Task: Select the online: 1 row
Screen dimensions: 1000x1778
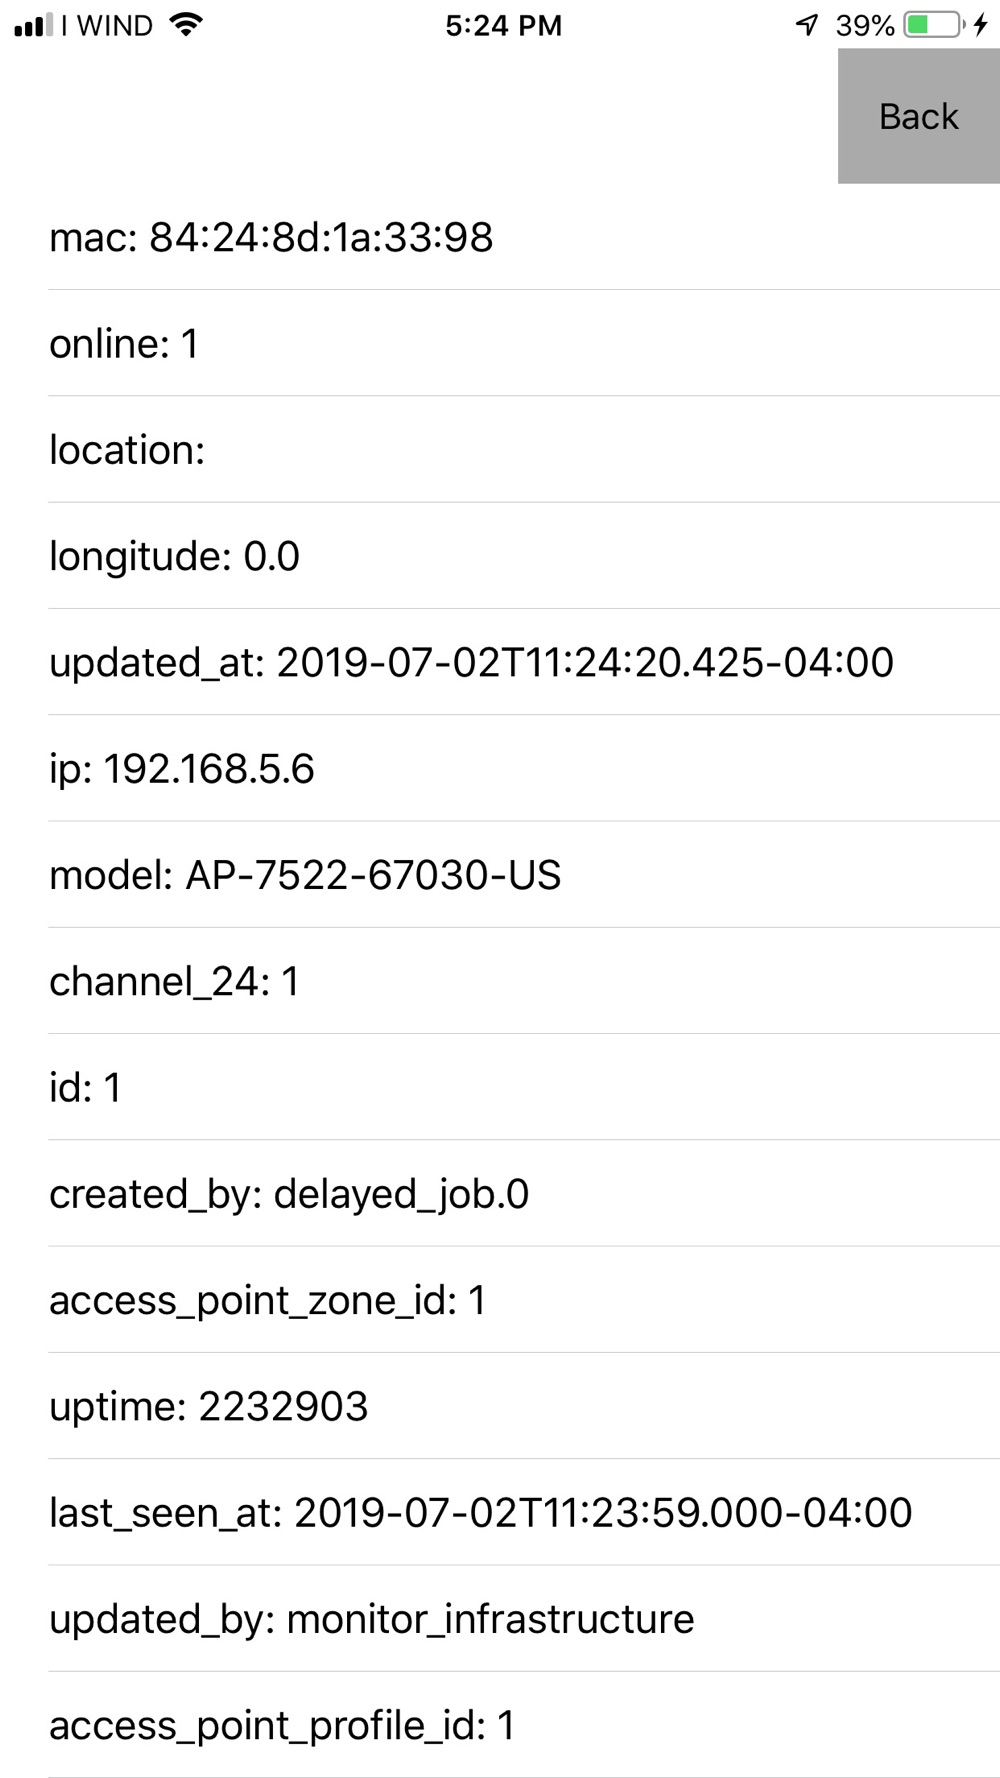Action: (524, 343)
